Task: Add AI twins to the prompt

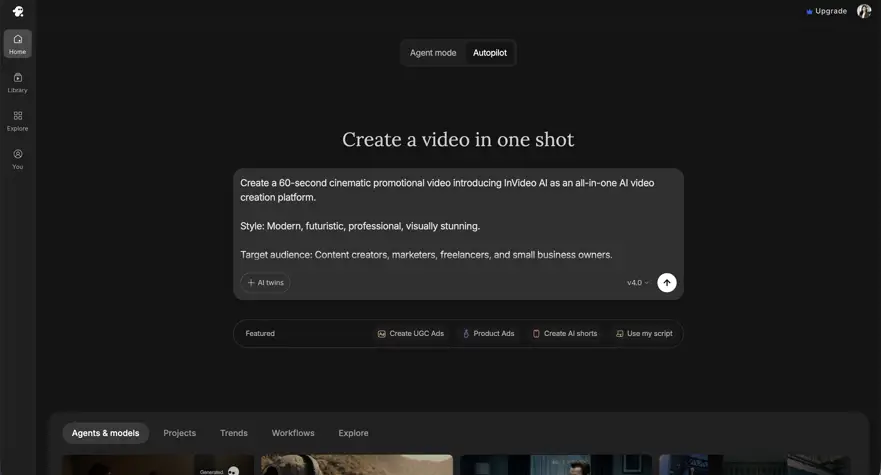Action: [265, 283]
